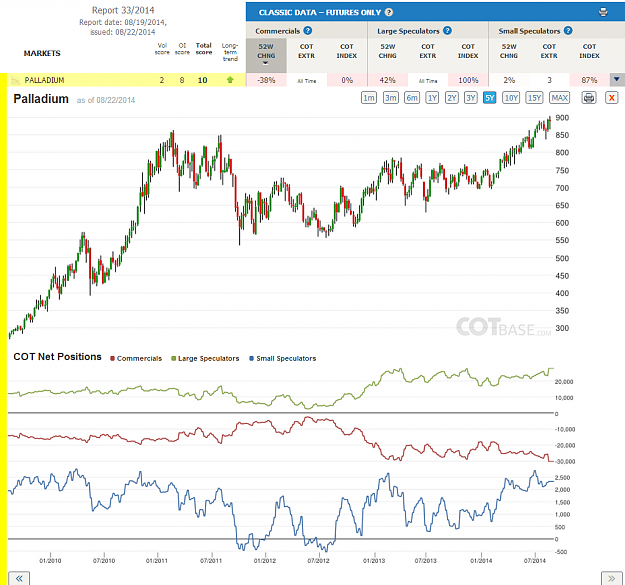Expand the Palladium row dropdown arrow

617,80
